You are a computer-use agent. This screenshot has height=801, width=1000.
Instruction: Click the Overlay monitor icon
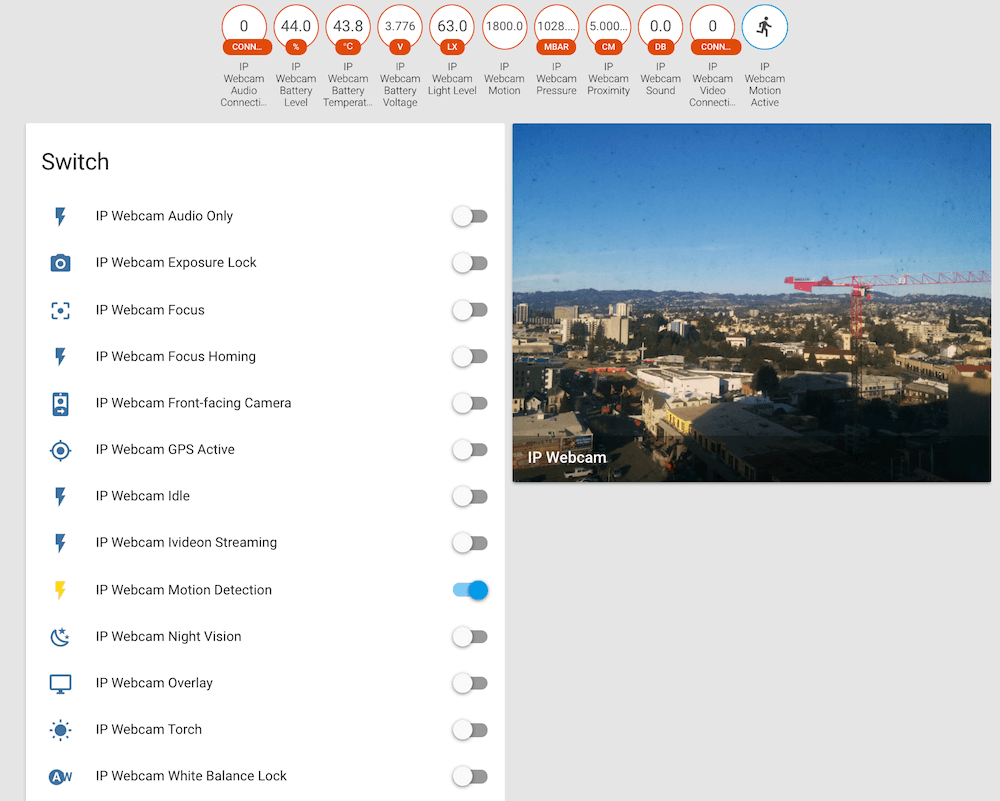point(61,684)
